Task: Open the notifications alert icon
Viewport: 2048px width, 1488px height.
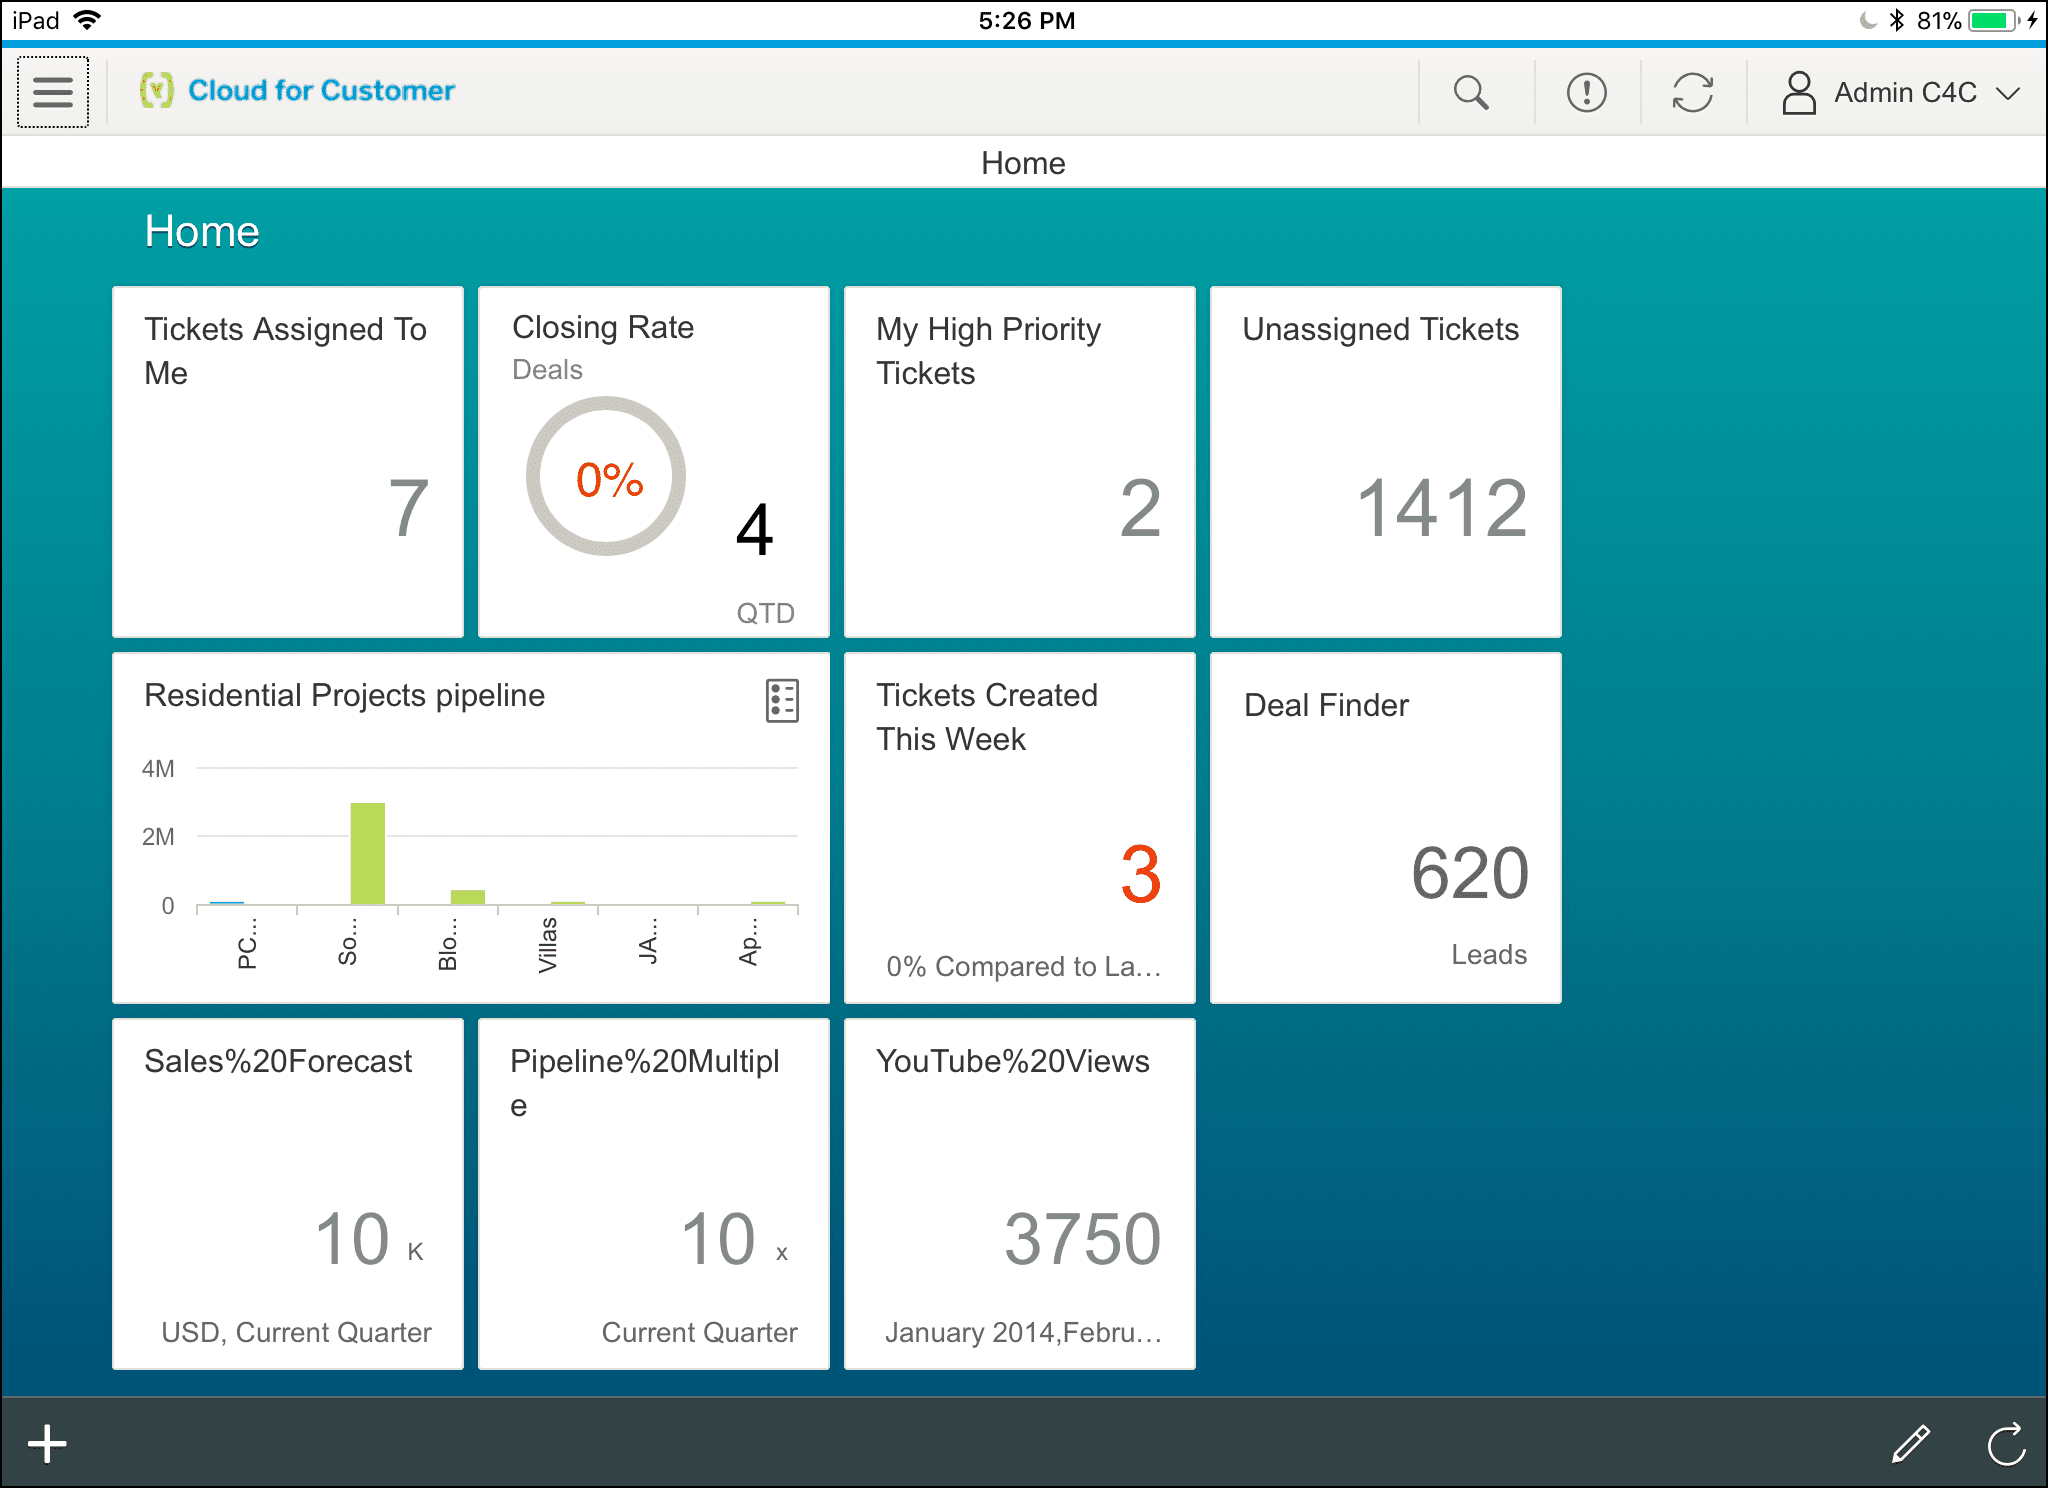Action: pos(1586,92)
